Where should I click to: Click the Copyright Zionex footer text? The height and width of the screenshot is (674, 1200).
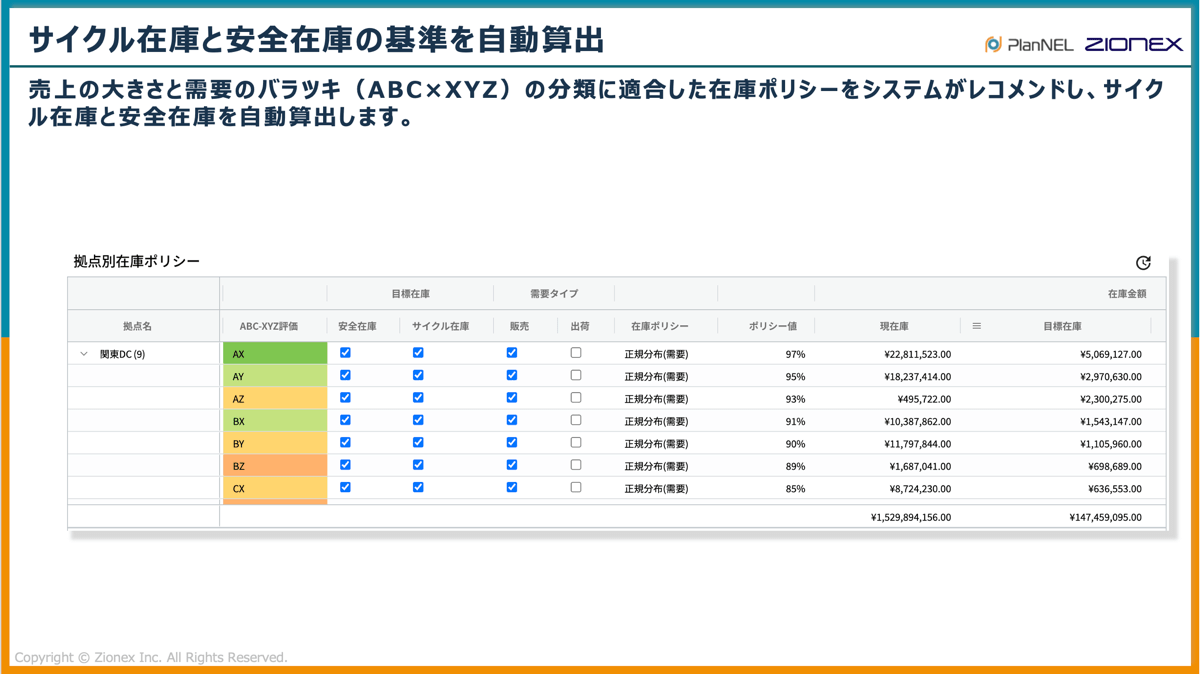(153, 657)
